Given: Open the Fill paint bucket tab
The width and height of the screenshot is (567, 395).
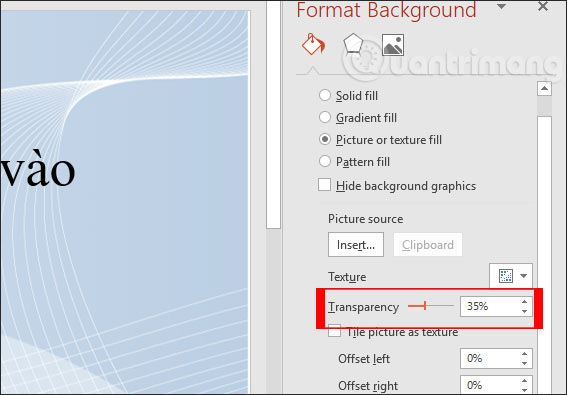Looking at the screenshot, I should pyautogui.click(x=314, y=44).
